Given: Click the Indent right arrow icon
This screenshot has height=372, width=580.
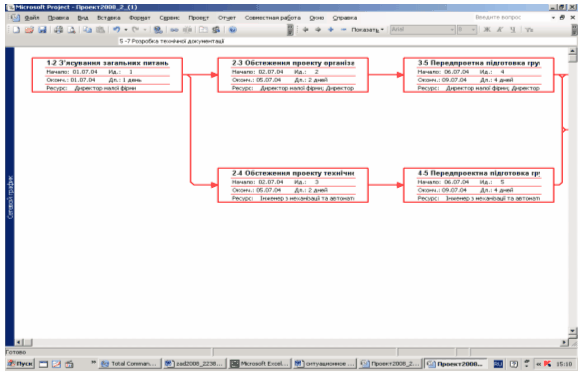Looking at the screenshot, I should pyautogui.click(x=318, y=30).
